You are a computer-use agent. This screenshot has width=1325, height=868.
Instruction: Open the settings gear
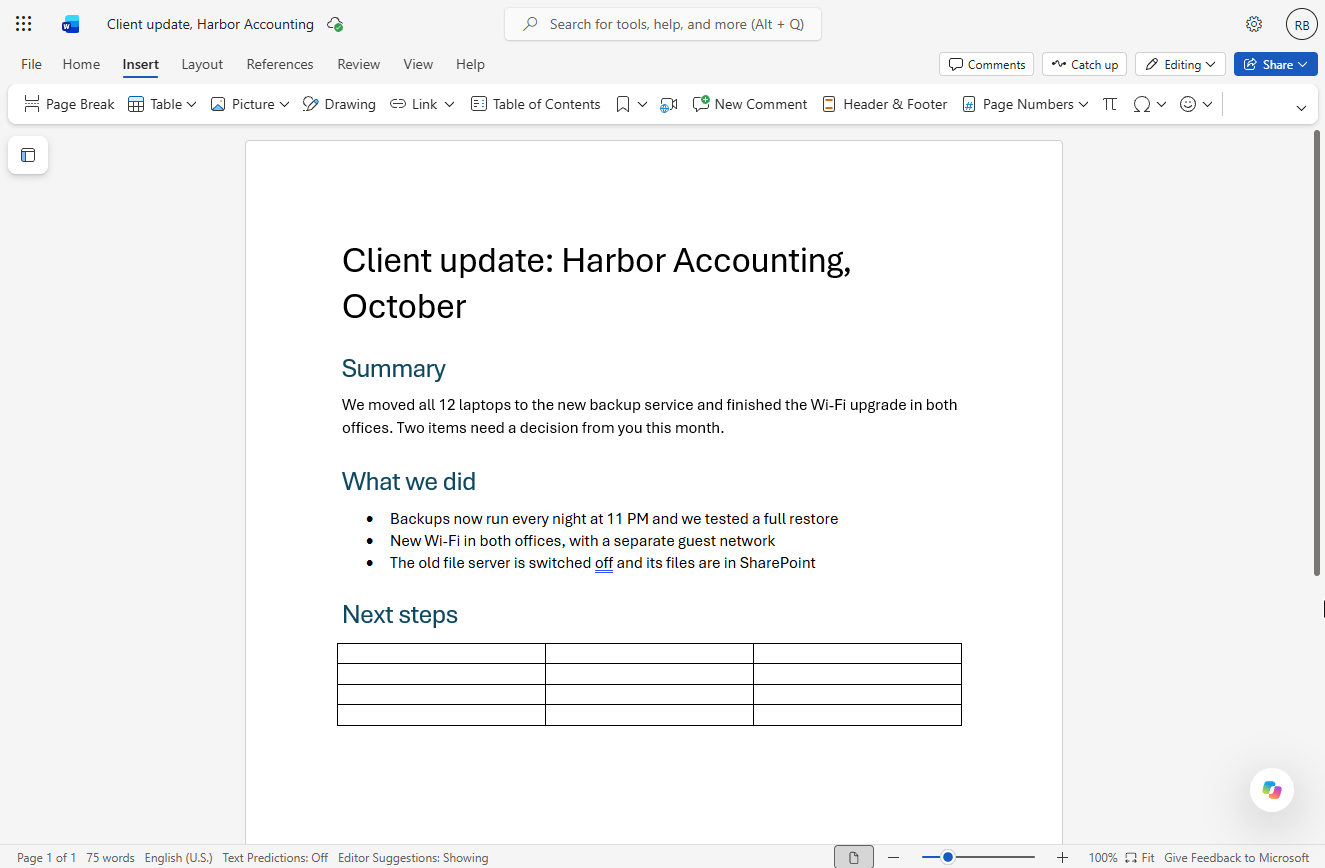click(x=1254, y=24)
